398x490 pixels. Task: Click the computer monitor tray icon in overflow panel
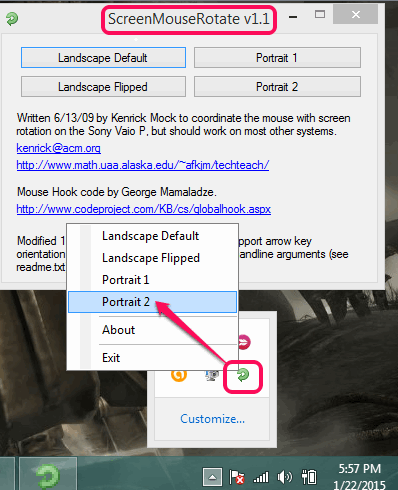211,376
